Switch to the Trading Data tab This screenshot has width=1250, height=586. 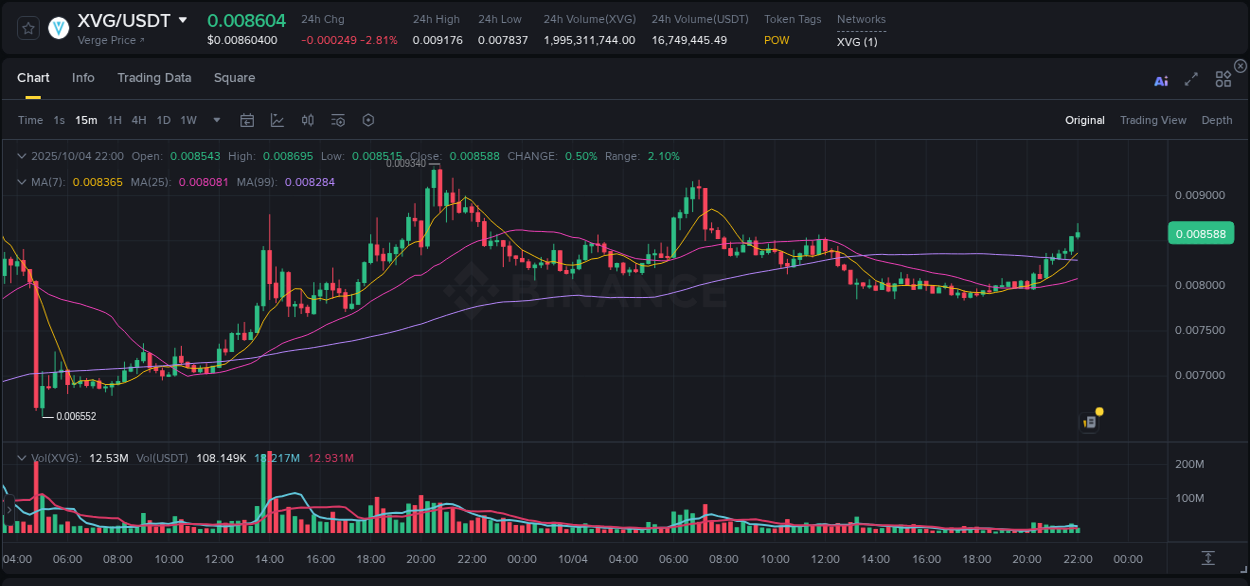click(154, 77)
